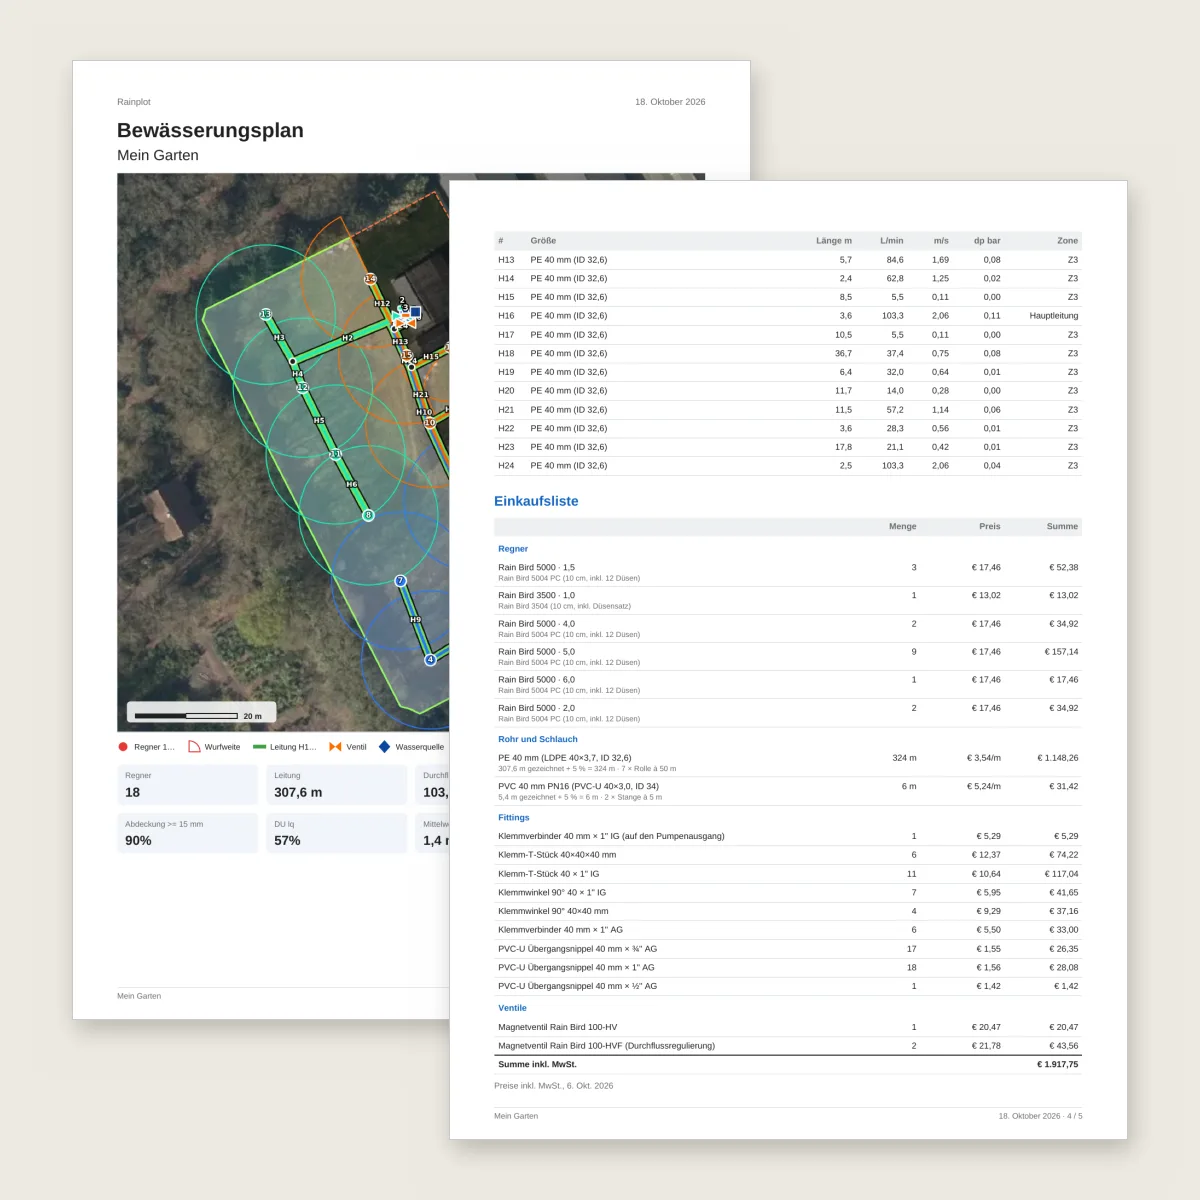Click the Menge column header in the Einkaufsliste
The height and width of the screenshot is (1200, 1200).
click(903, 527)
